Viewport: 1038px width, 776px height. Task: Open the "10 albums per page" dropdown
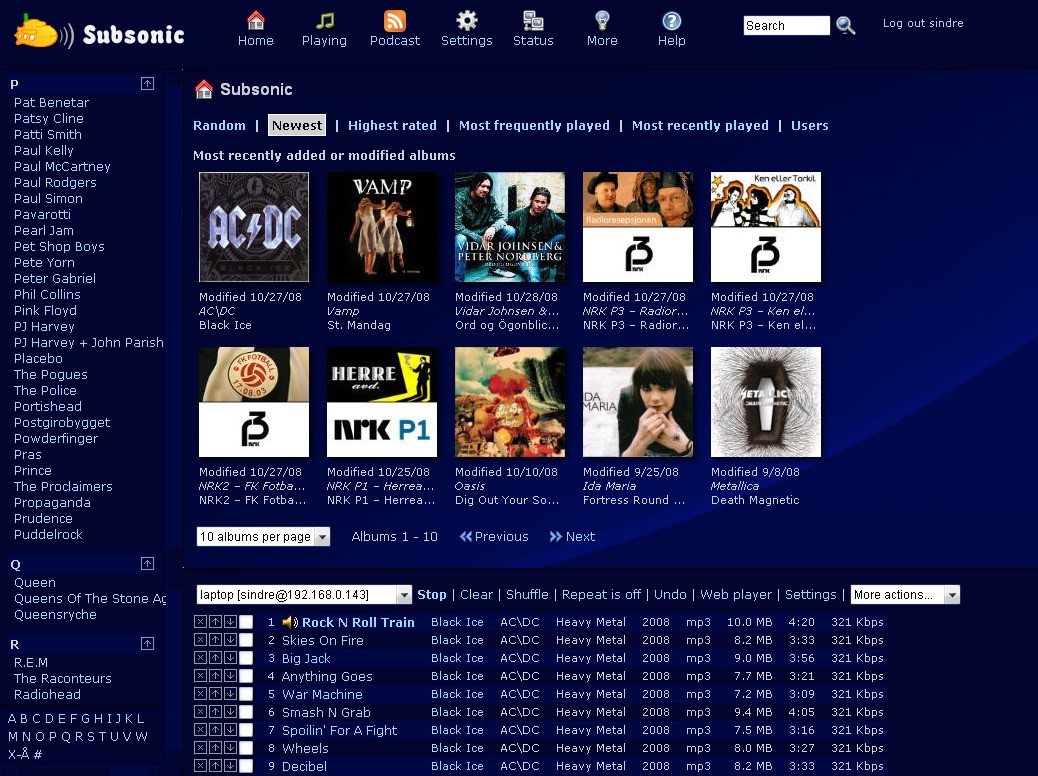[263, 536]
